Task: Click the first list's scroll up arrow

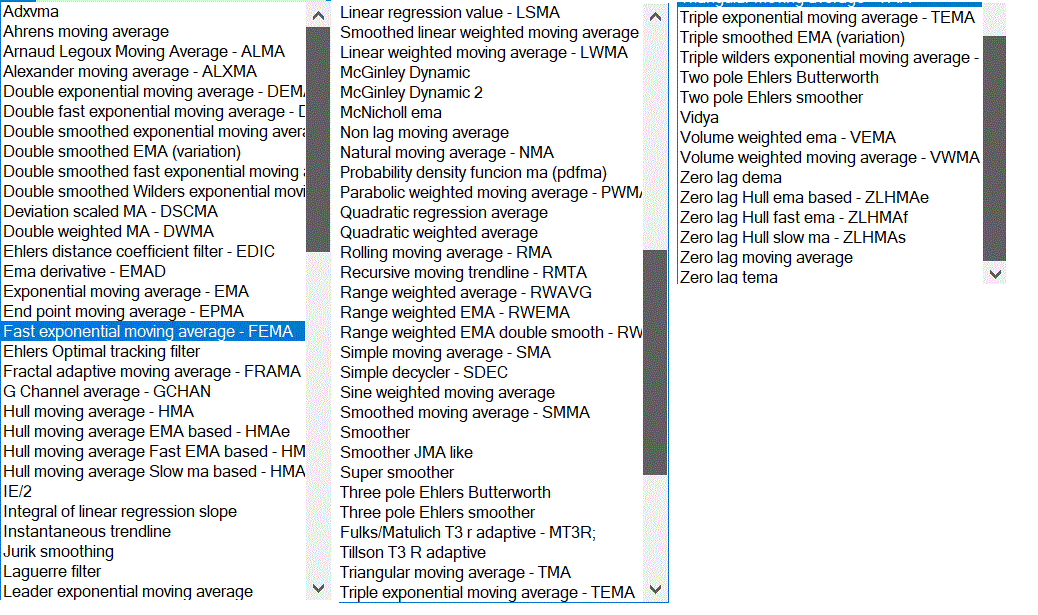Action: tap(318, 17)
